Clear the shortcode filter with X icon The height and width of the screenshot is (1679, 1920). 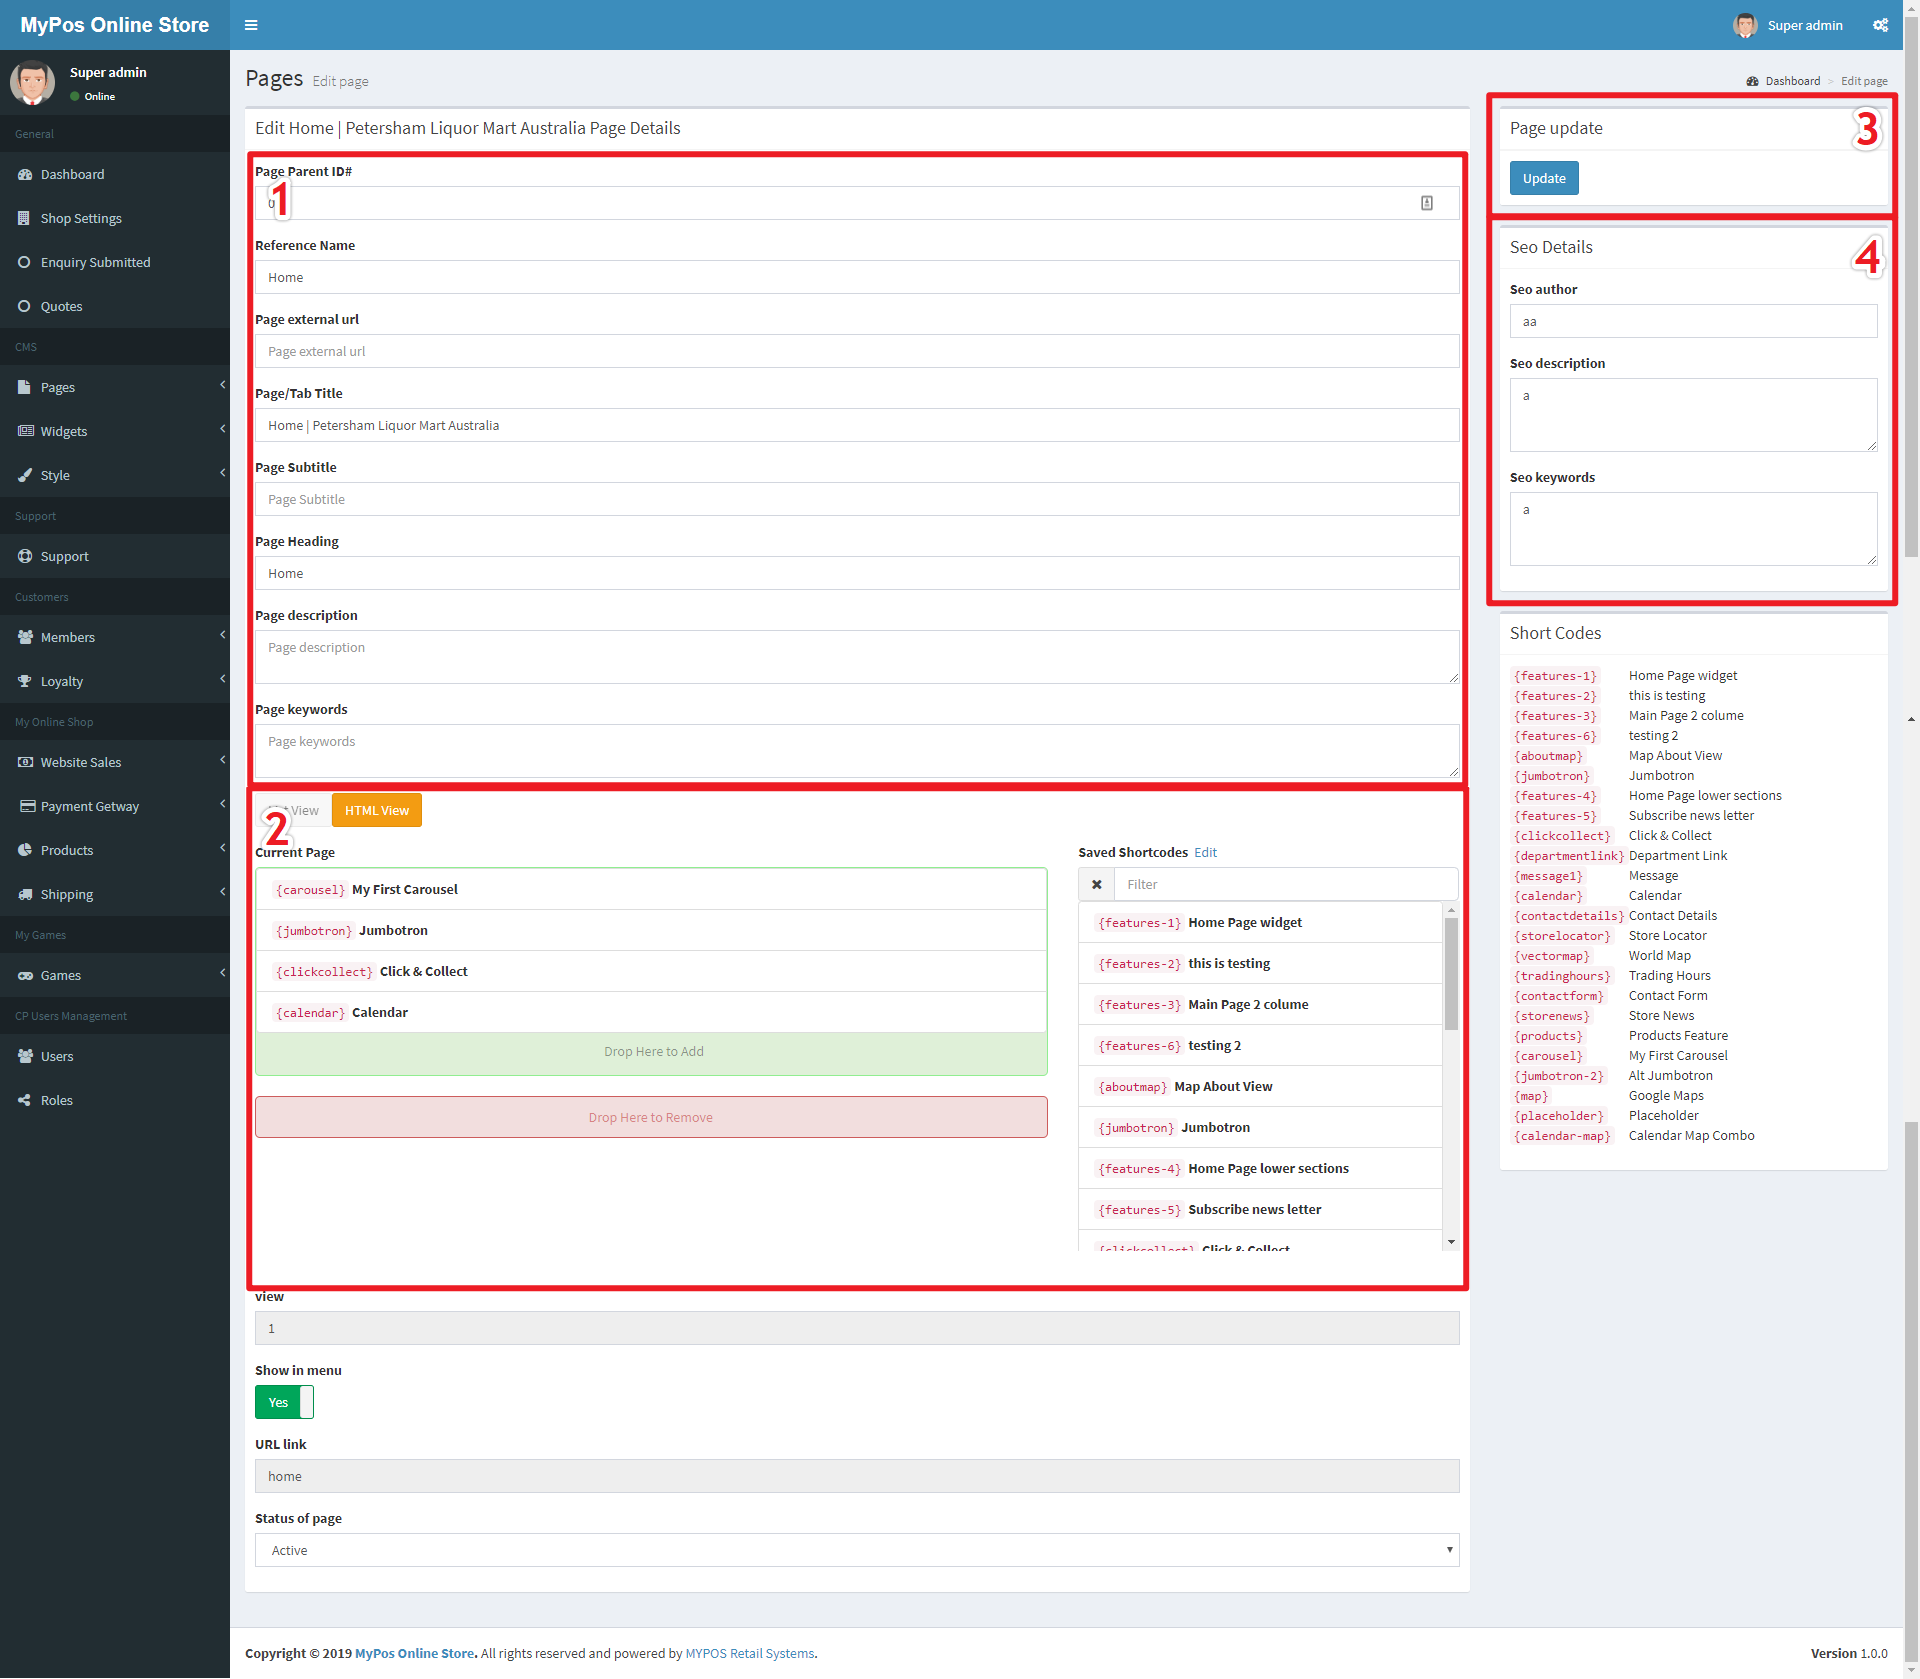pyautogui.click(x=1096, y=884)
